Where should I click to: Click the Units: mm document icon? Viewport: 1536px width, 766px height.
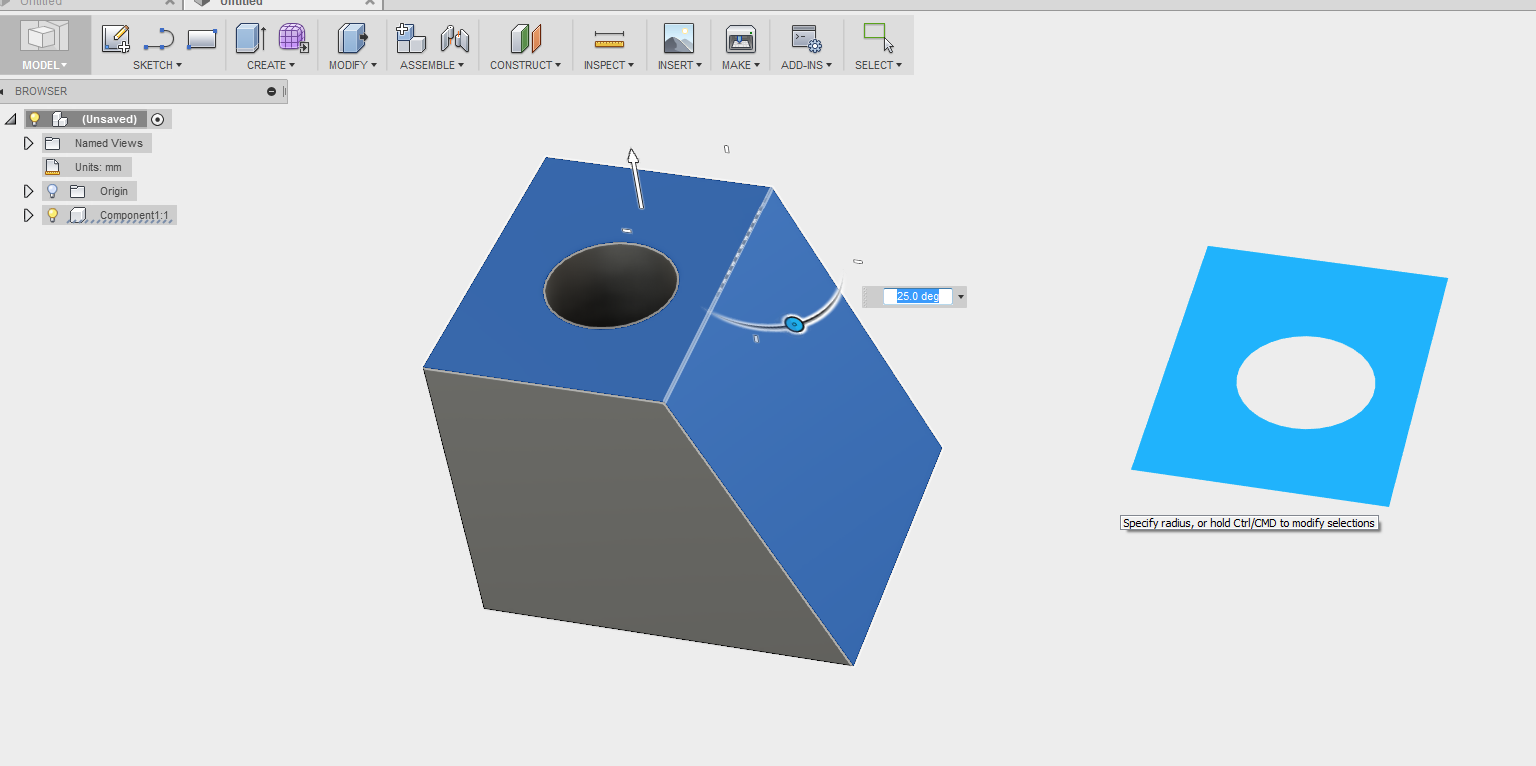(x=53, y=167)
